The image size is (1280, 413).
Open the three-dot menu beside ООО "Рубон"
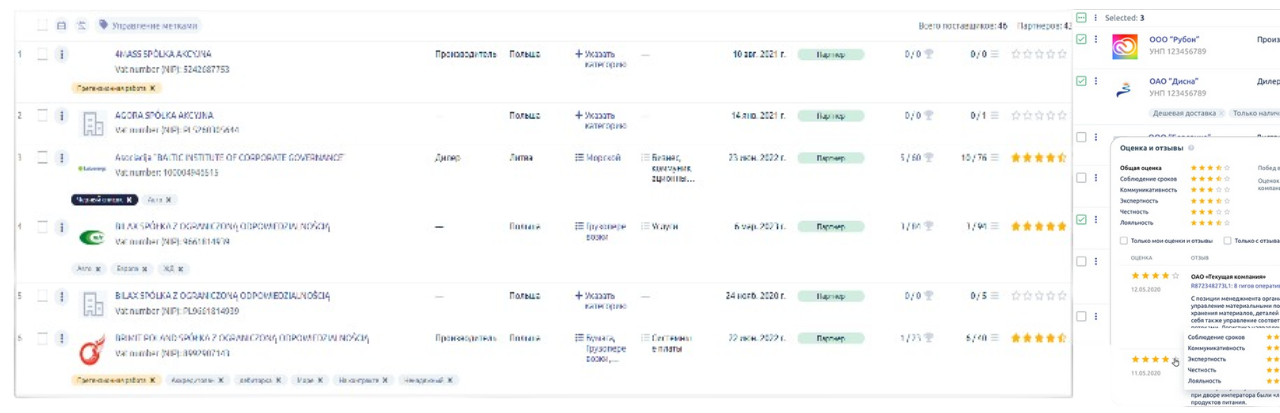tap(1097, 40)
